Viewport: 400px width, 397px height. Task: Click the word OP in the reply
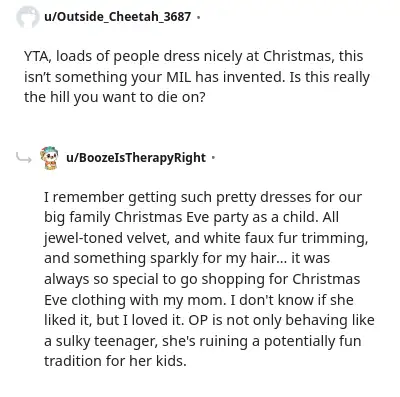pyautogui.click(x=199, y=320)
